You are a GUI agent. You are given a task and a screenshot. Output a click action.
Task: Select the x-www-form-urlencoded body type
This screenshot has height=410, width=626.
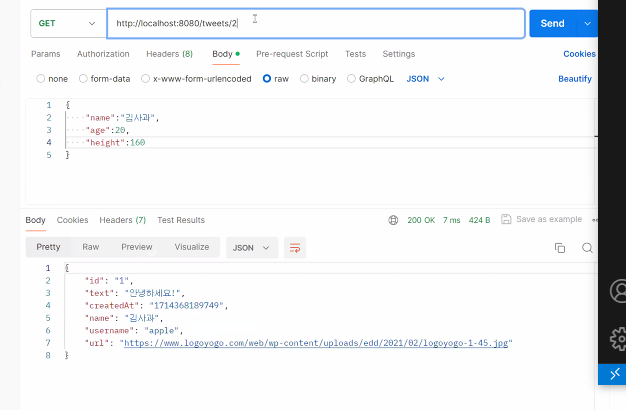pyautogui.click(x=146, y=79)
